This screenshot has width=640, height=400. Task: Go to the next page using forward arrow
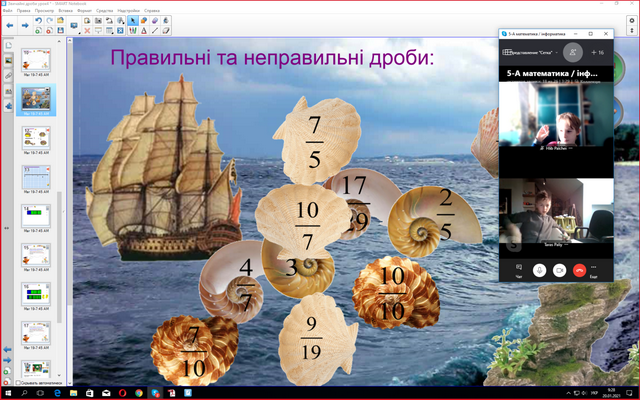point(22,24)
